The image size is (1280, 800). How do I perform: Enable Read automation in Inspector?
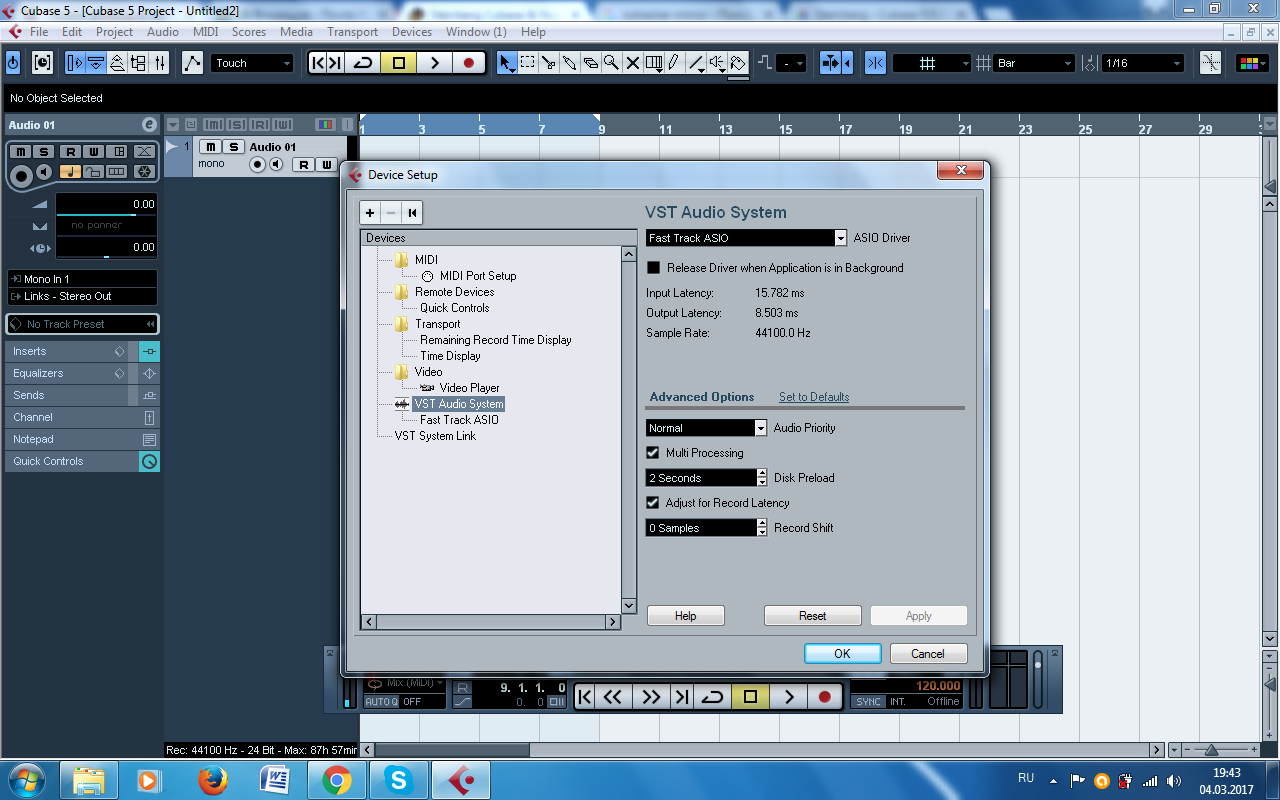click(70, 152)
